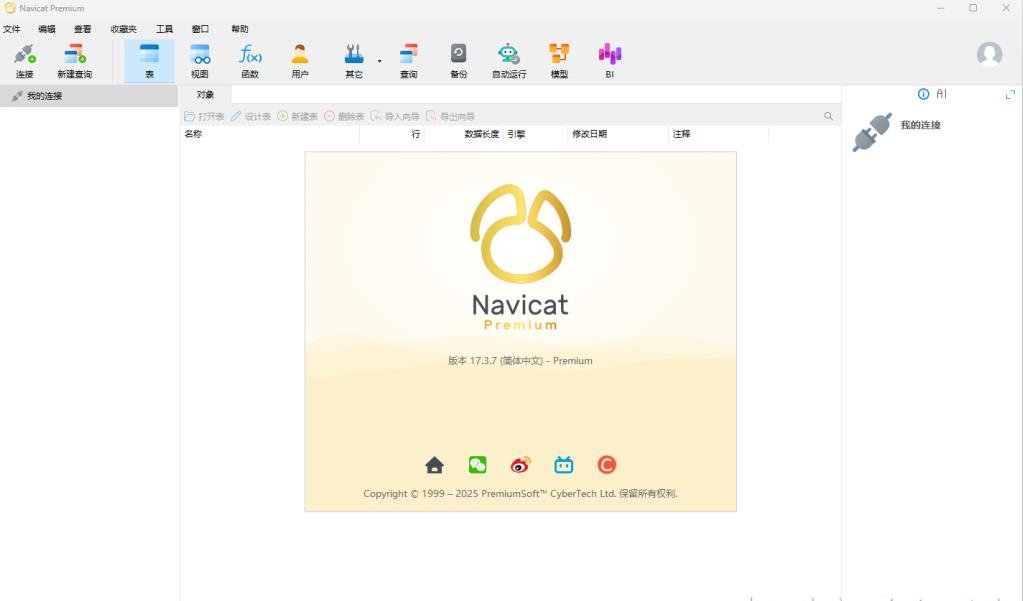Expand the Others dropdown arrow

click(379, 61)
